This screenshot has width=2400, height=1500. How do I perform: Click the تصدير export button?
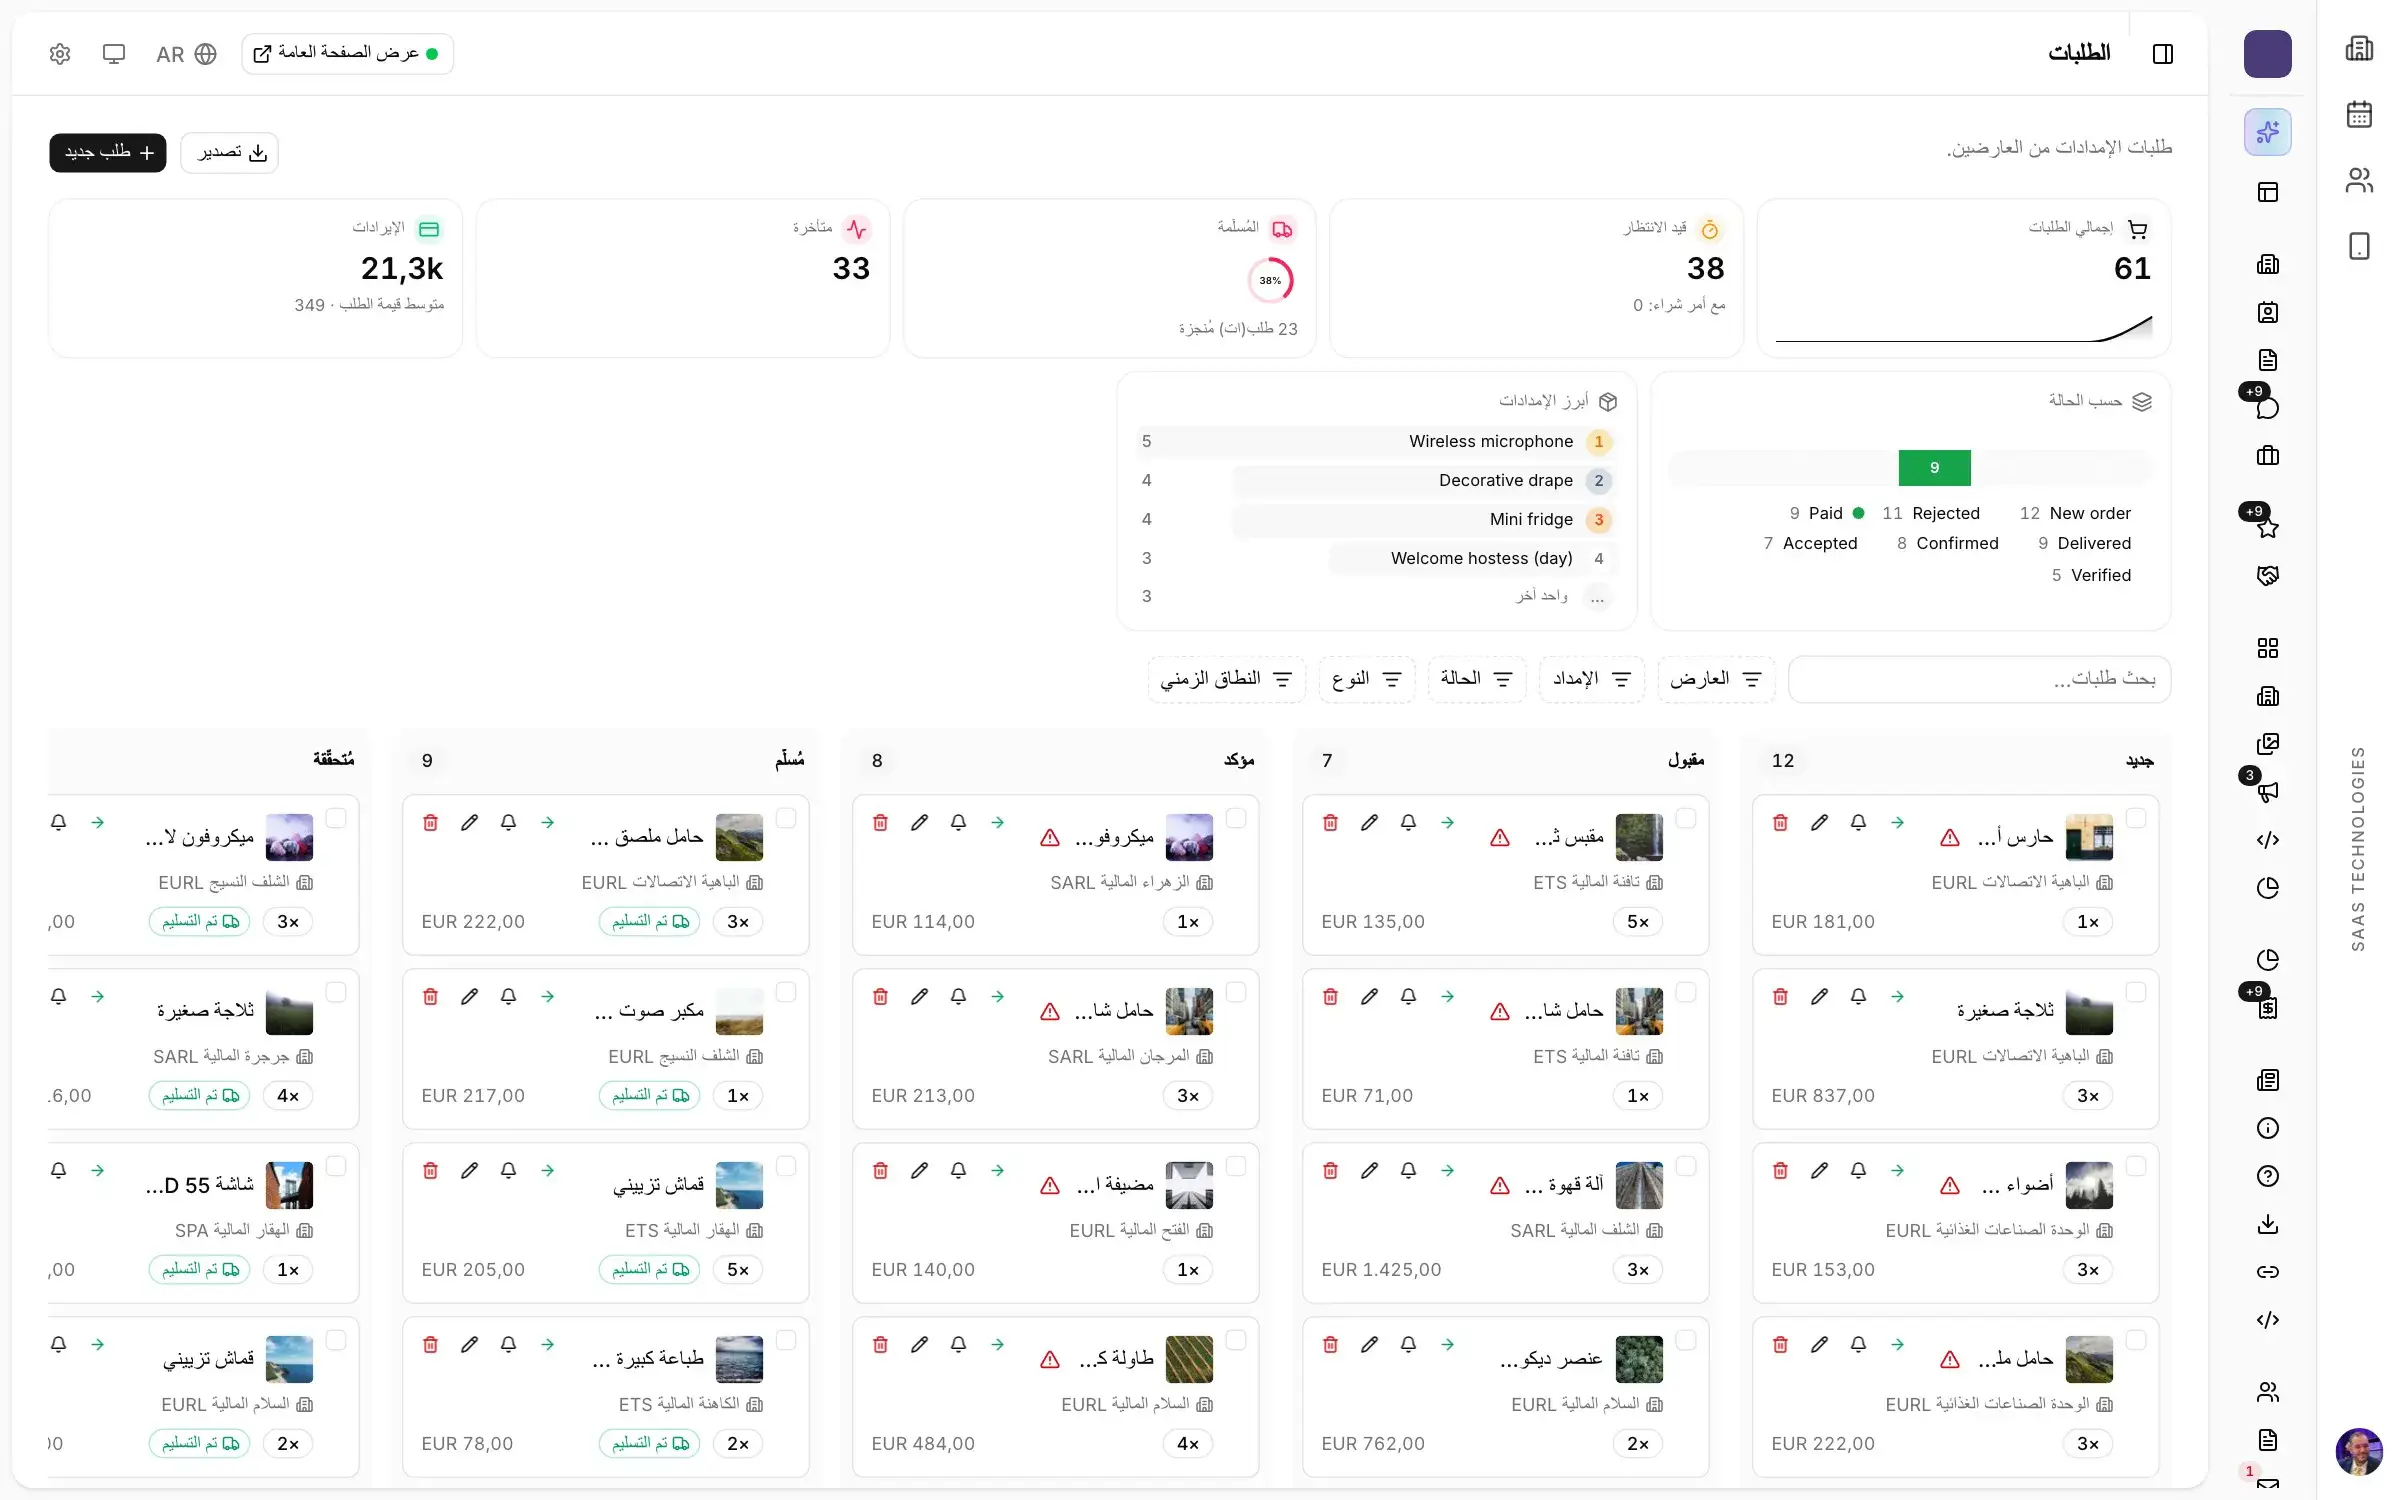[x=230, y=152]
